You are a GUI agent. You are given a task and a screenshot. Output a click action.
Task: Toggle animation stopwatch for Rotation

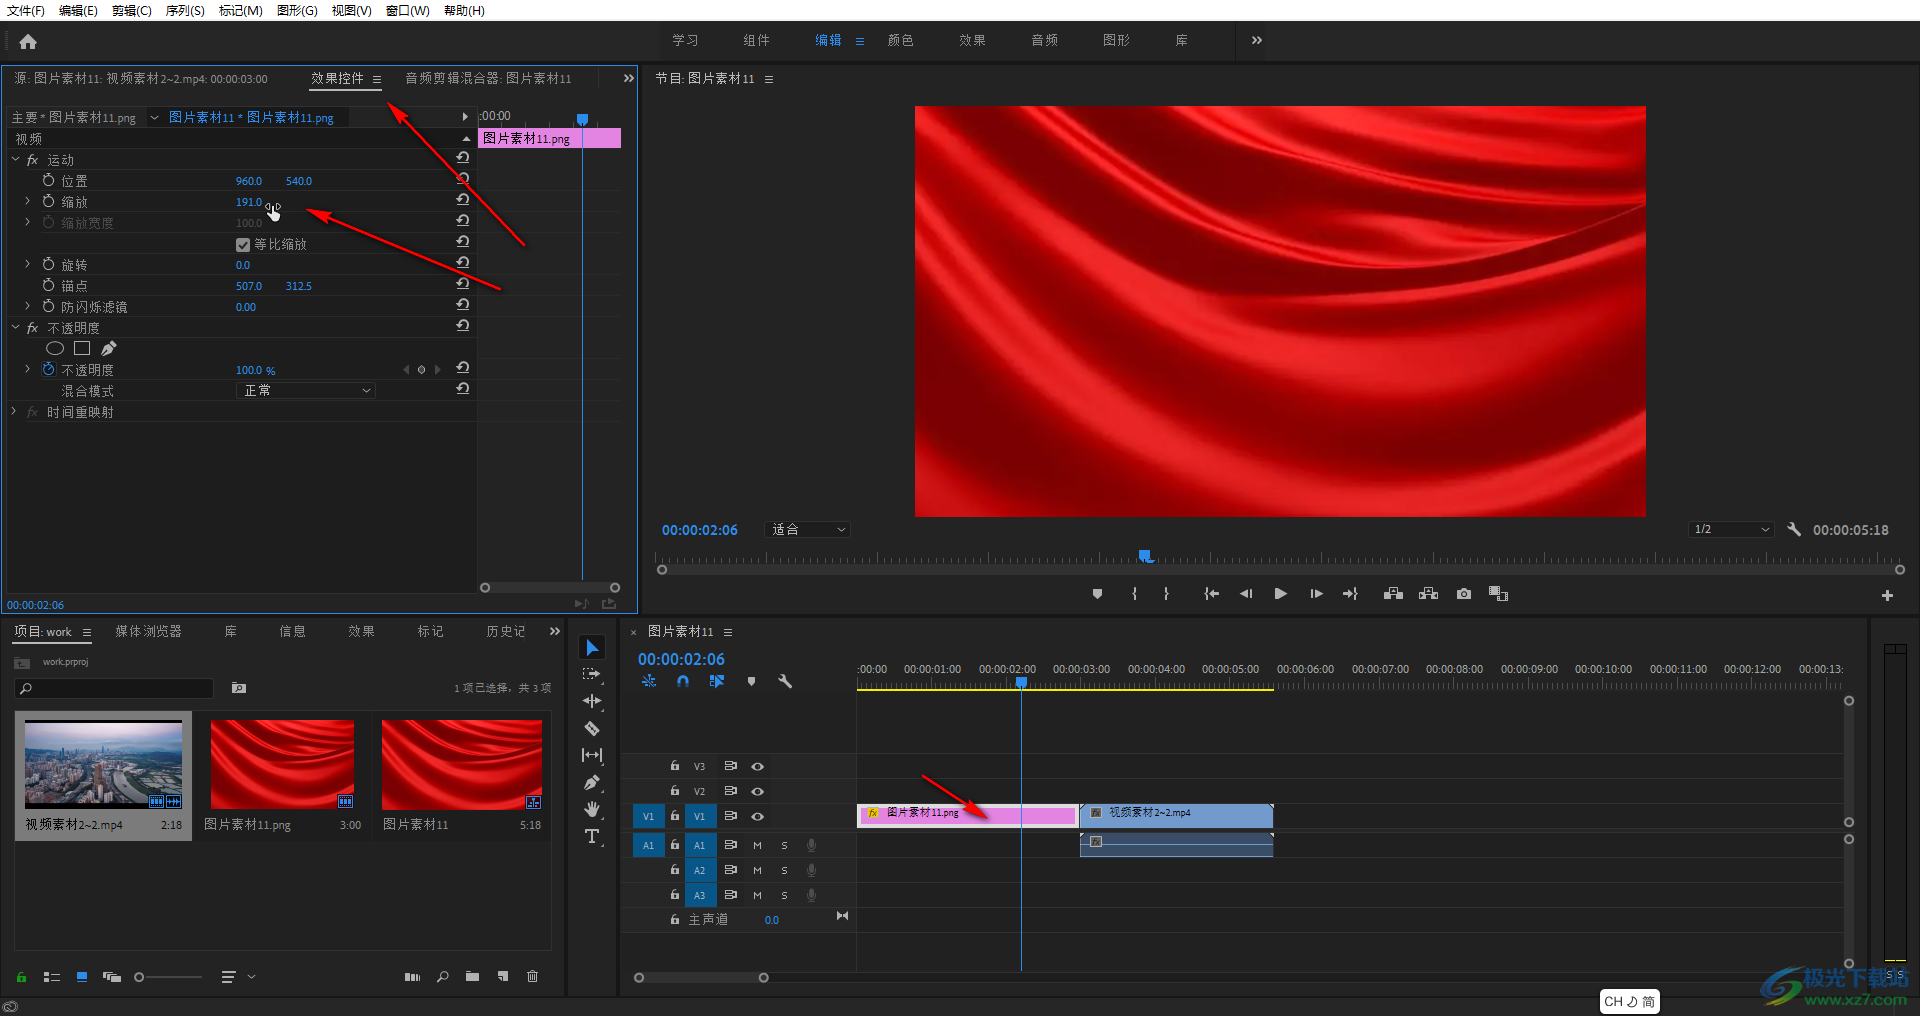[48, 264]
